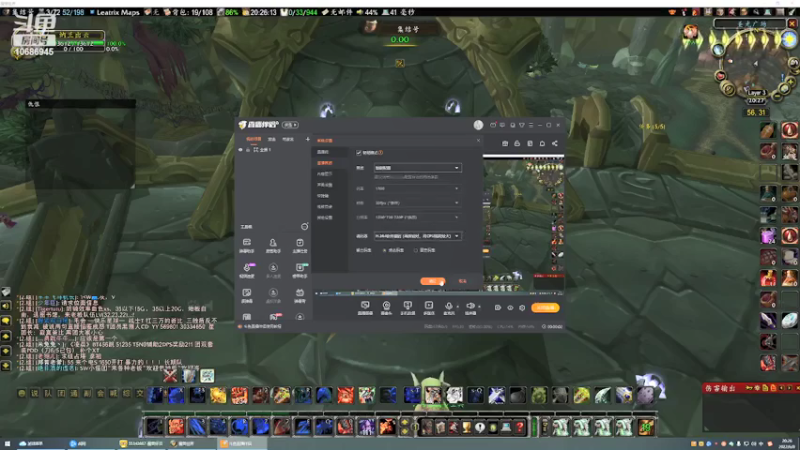Click the day-night sun icon on the minimap
The height and width of the screenshot is (450, 800).
pos(789,39)
